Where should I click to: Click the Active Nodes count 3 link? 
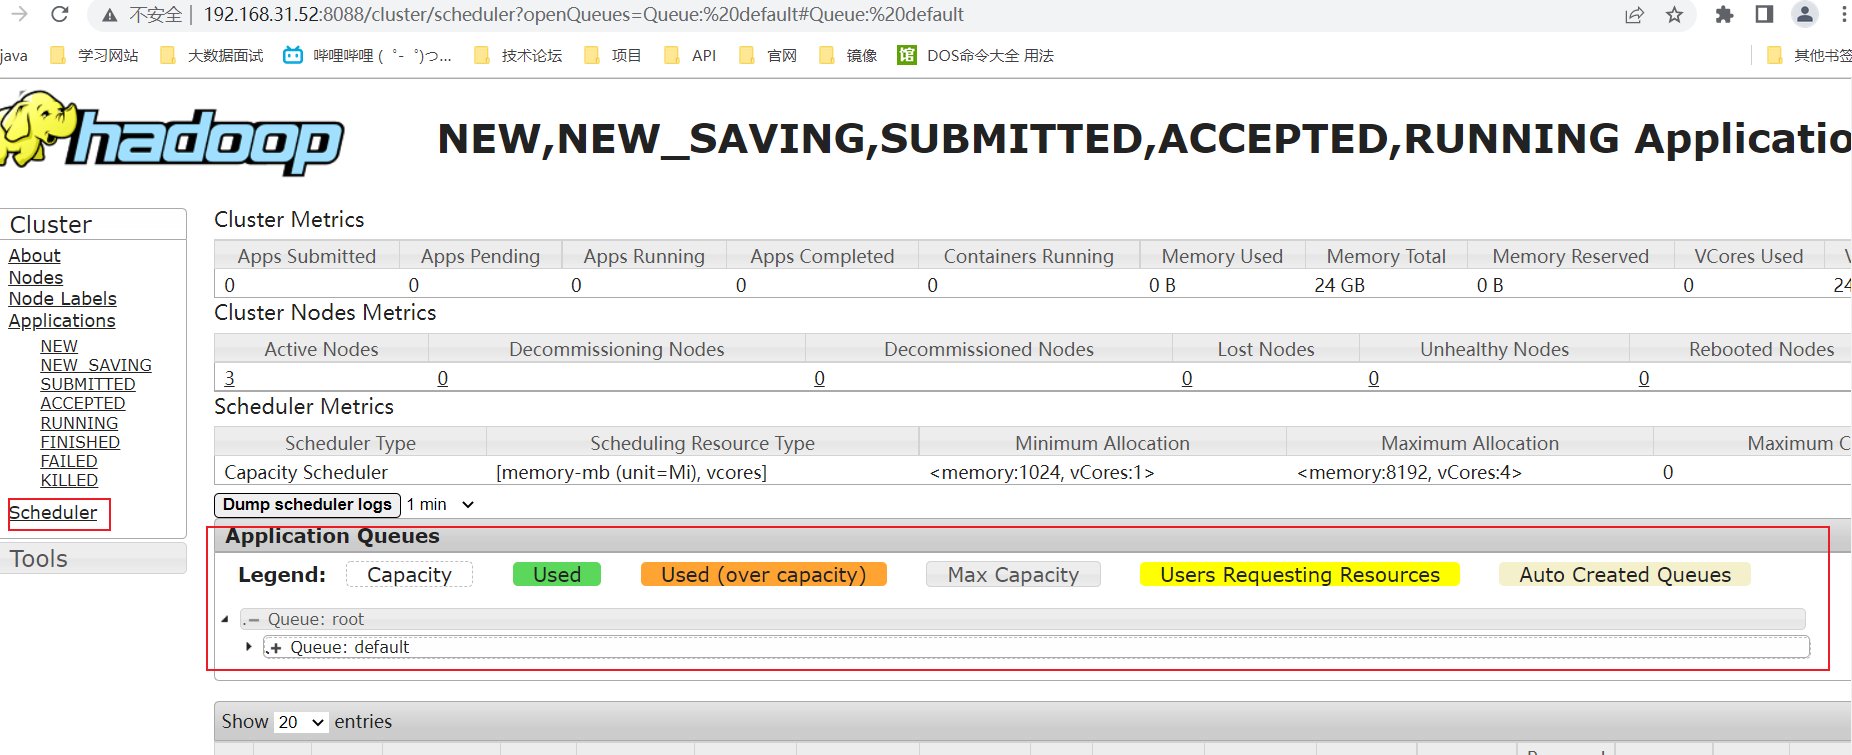coord(230,378)
